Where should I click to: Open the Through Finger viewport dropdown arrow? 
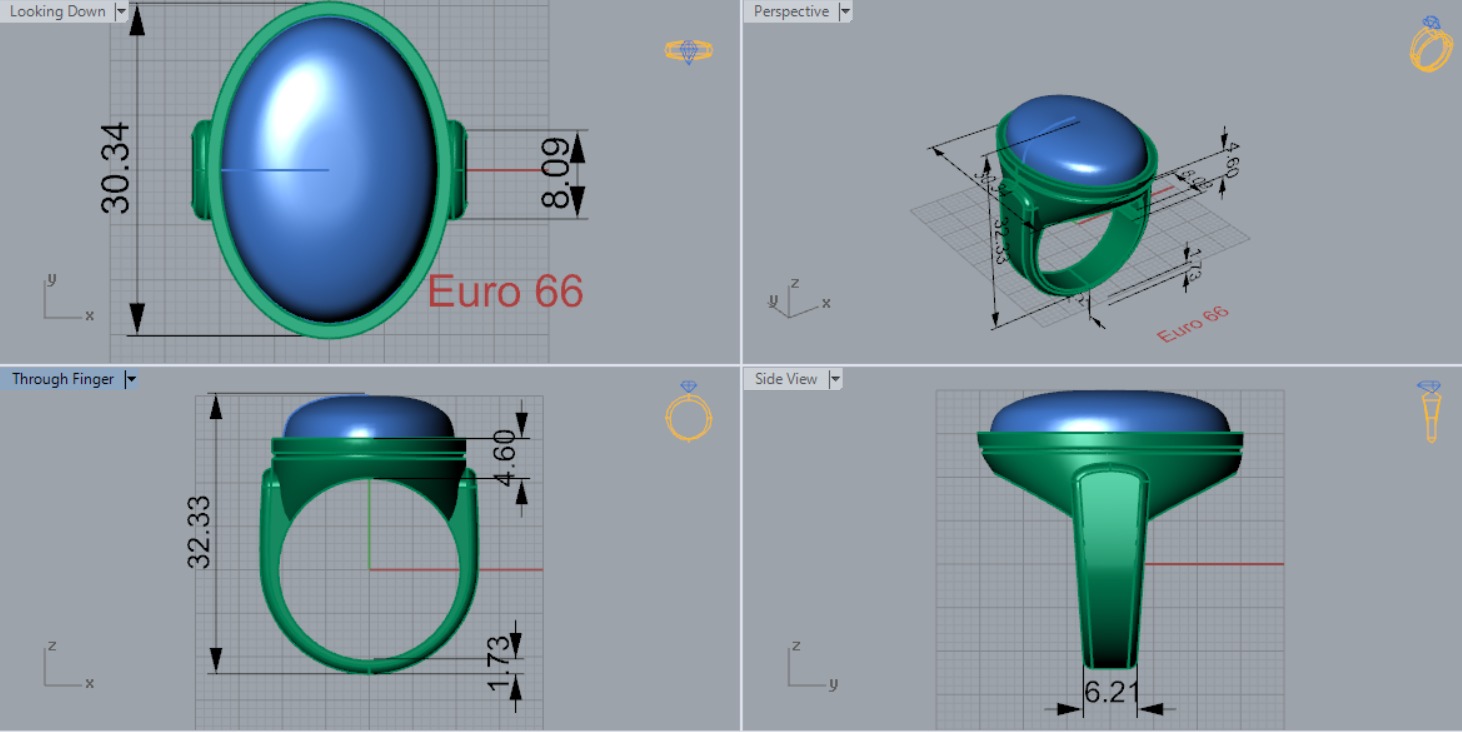tap(131, 379)
